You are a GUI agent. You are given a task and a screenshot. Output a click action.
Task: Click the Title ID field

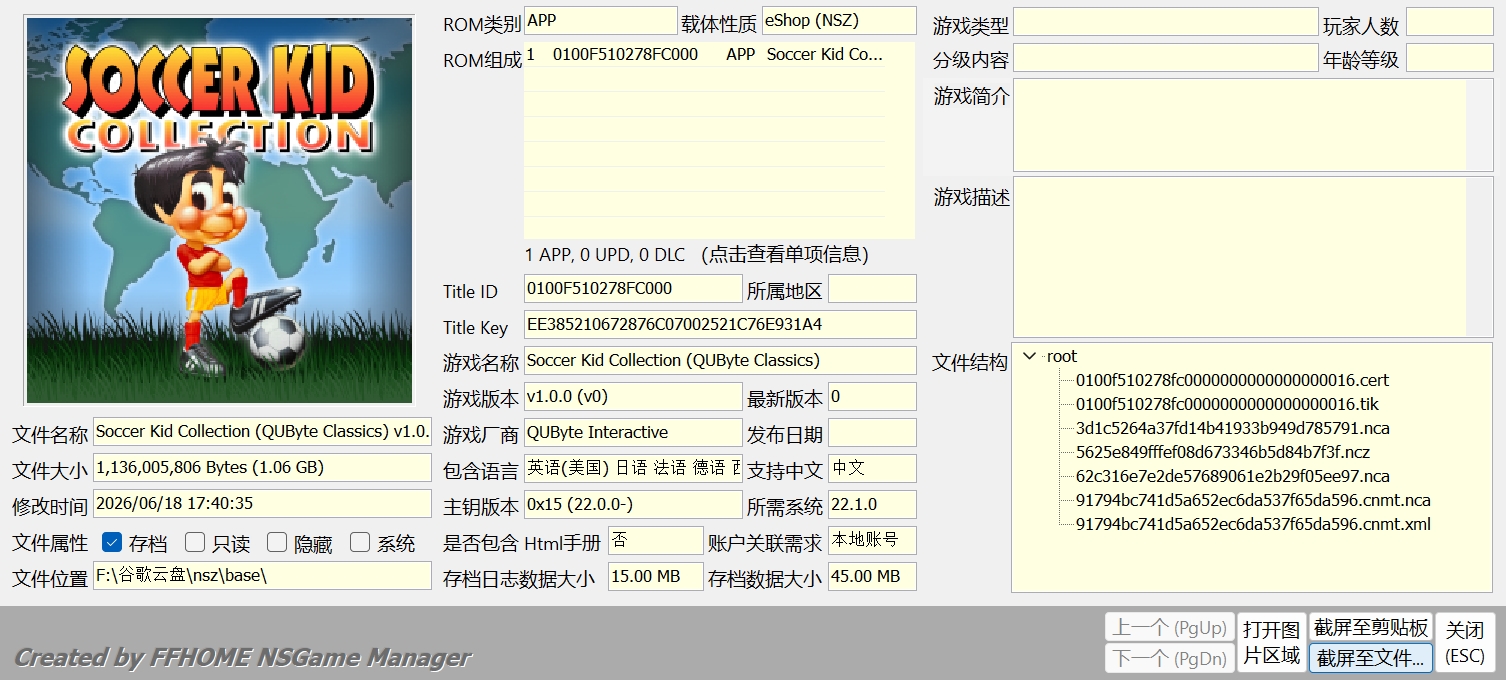click(x=633, y=288)
